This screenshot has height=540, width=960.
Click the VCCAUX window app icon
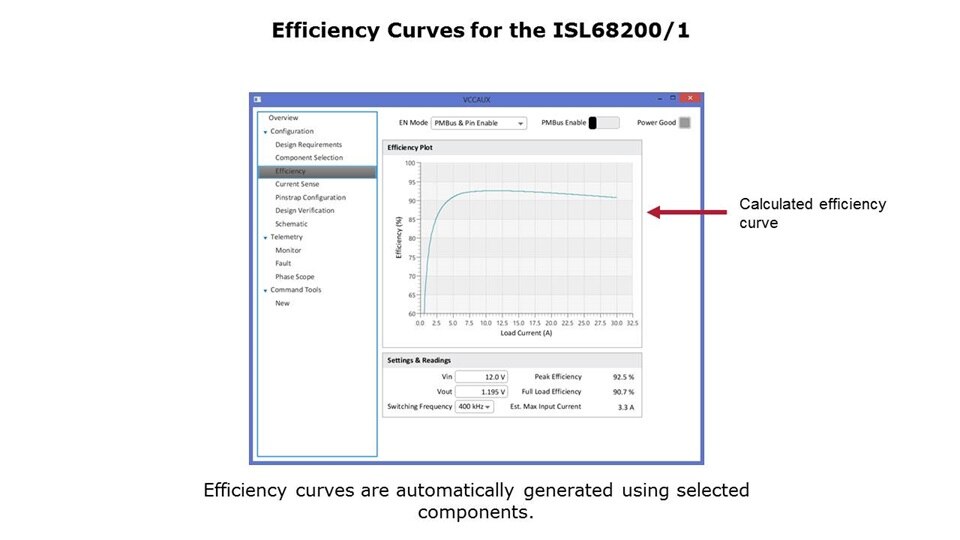point(258,99)
